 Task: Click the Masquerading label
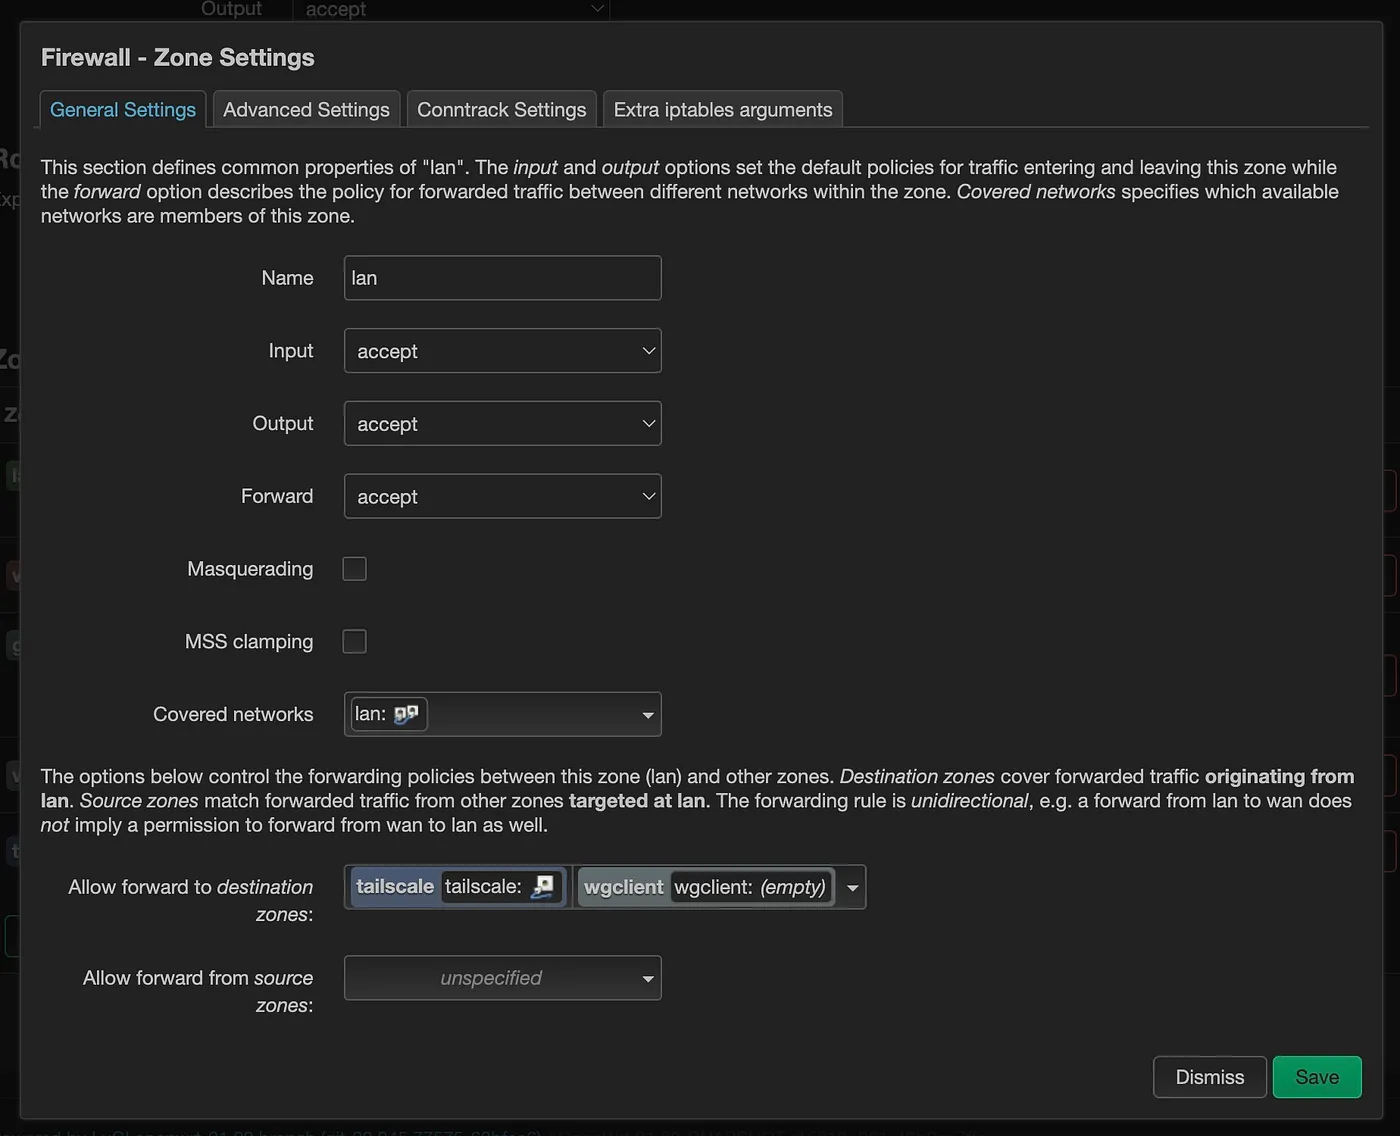tap(250, 569)
